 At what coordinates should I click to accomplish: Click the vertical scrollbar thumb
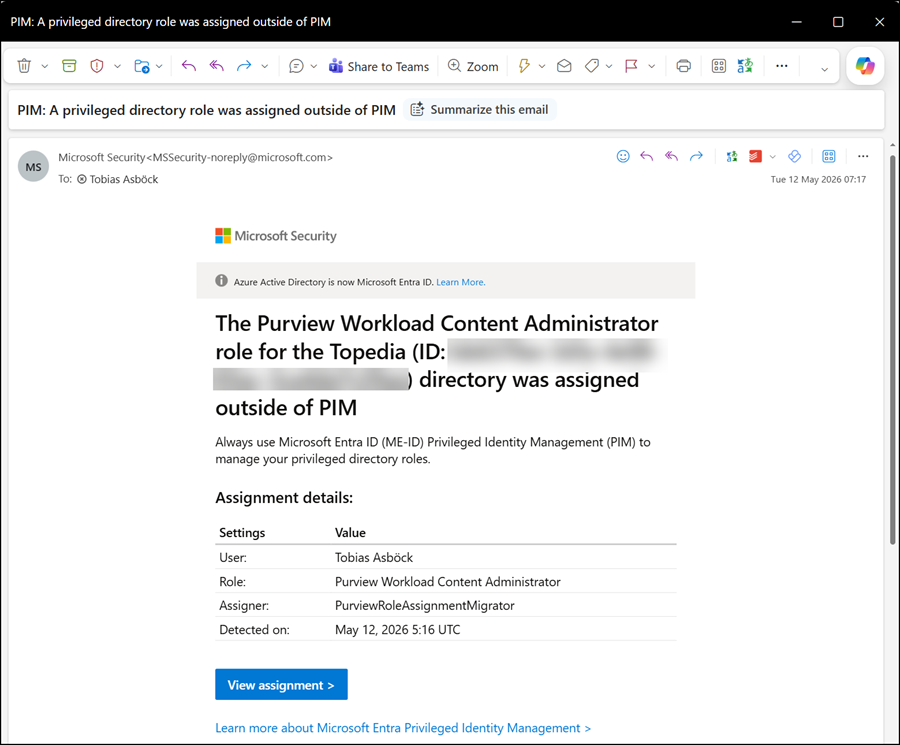[x=892, y=349]
